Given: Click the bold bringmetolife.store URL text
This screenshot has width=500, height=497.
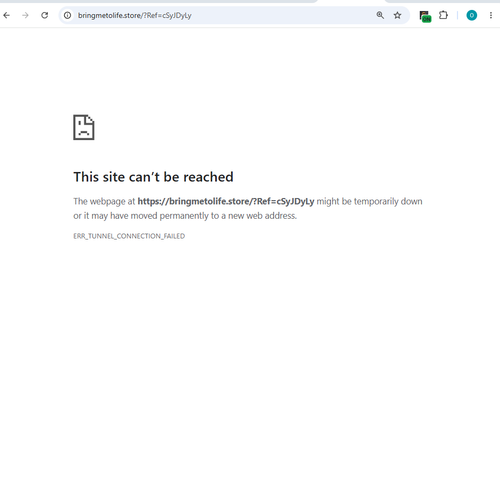Looking at the screenshot, I should [x=226, y=201].
